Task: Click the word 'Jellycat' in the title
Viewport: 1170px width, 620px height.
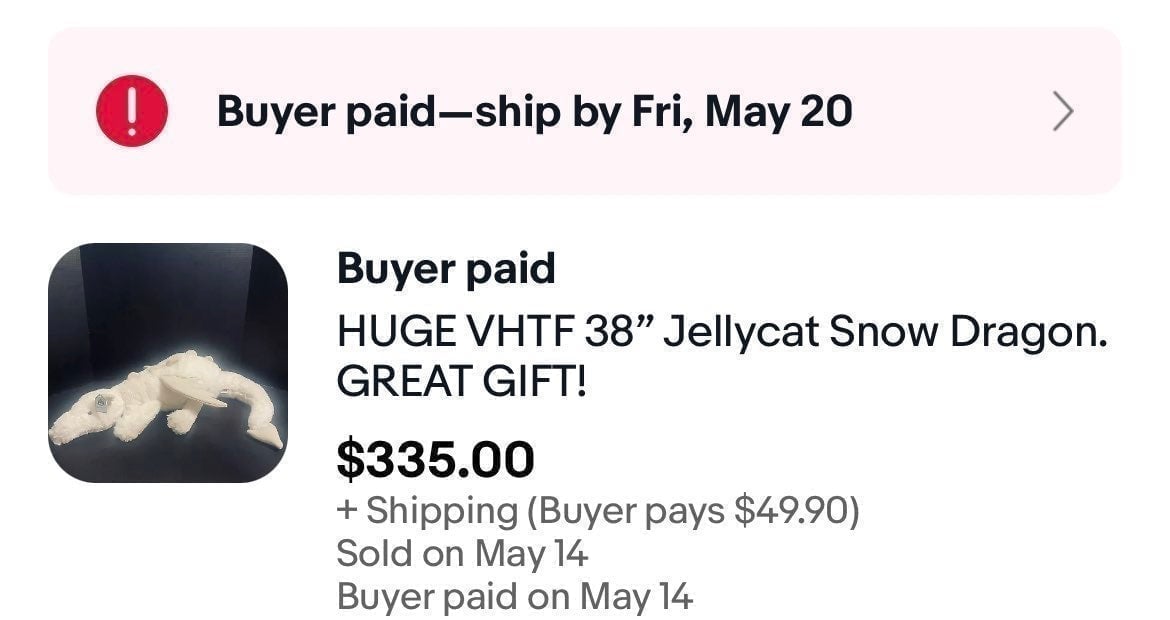Action: pos(741,332)
